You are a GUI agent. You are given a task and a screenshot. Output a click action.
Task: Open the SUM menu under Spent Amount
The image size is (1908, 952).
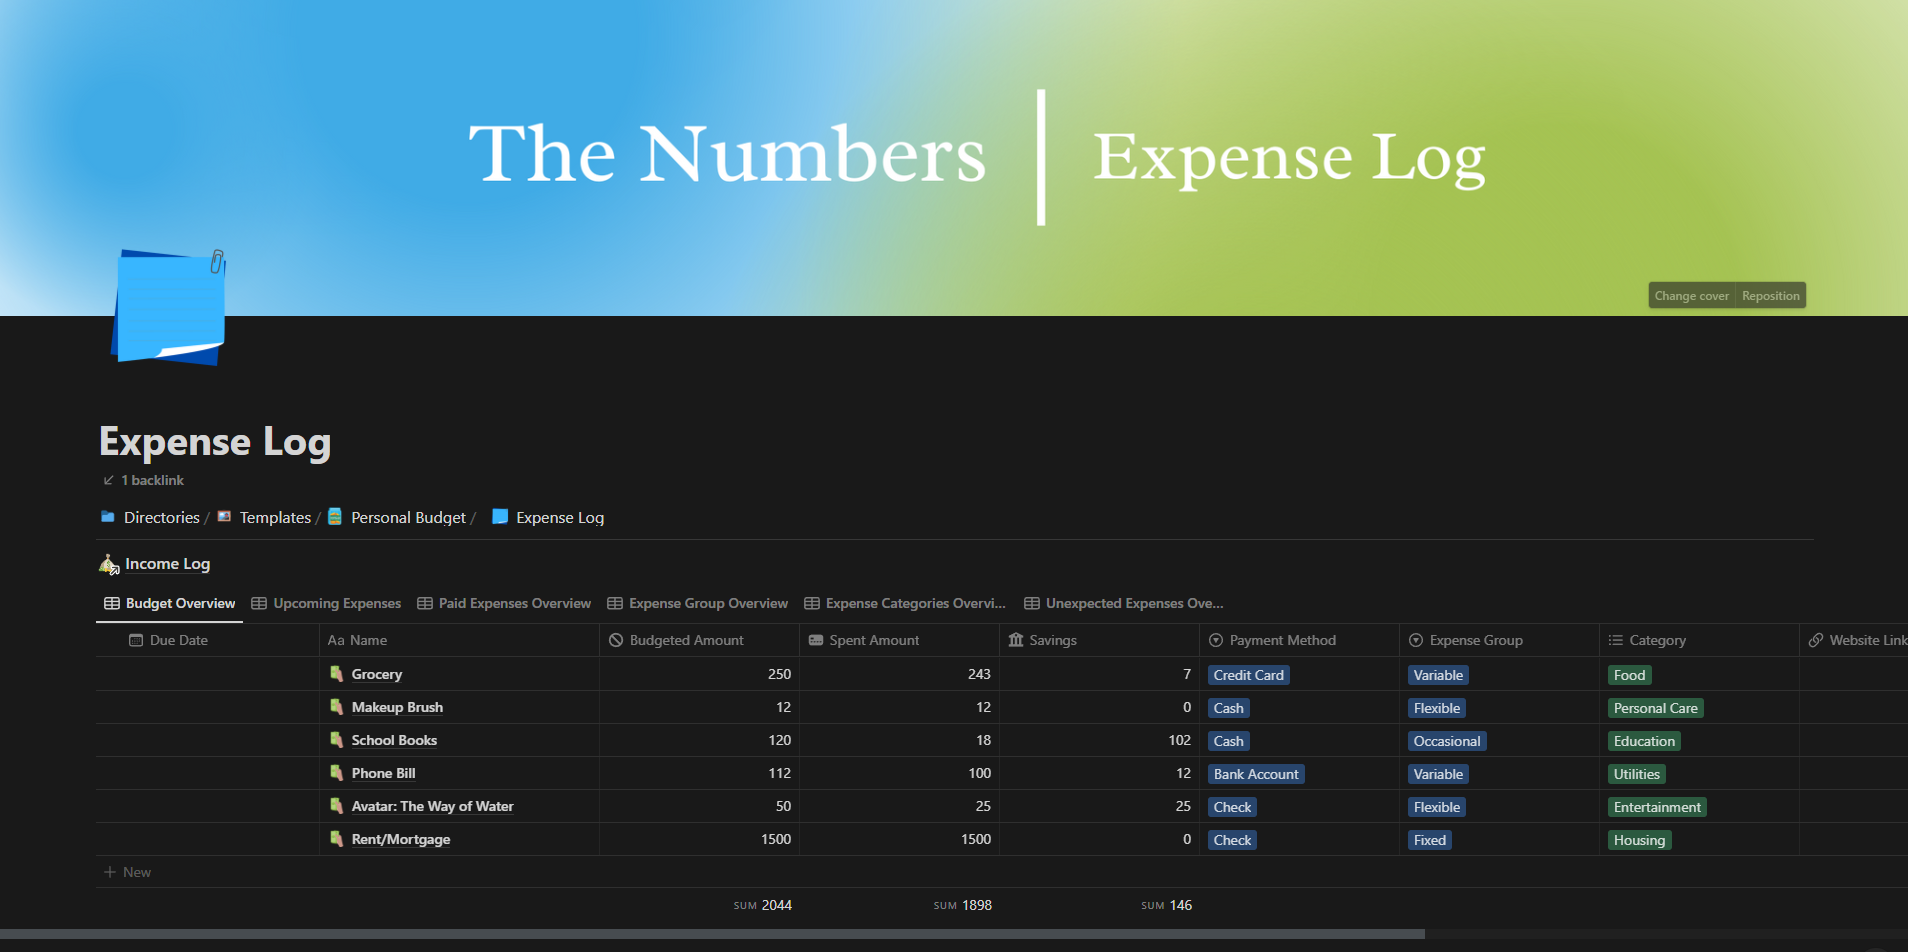click(962, 905)
